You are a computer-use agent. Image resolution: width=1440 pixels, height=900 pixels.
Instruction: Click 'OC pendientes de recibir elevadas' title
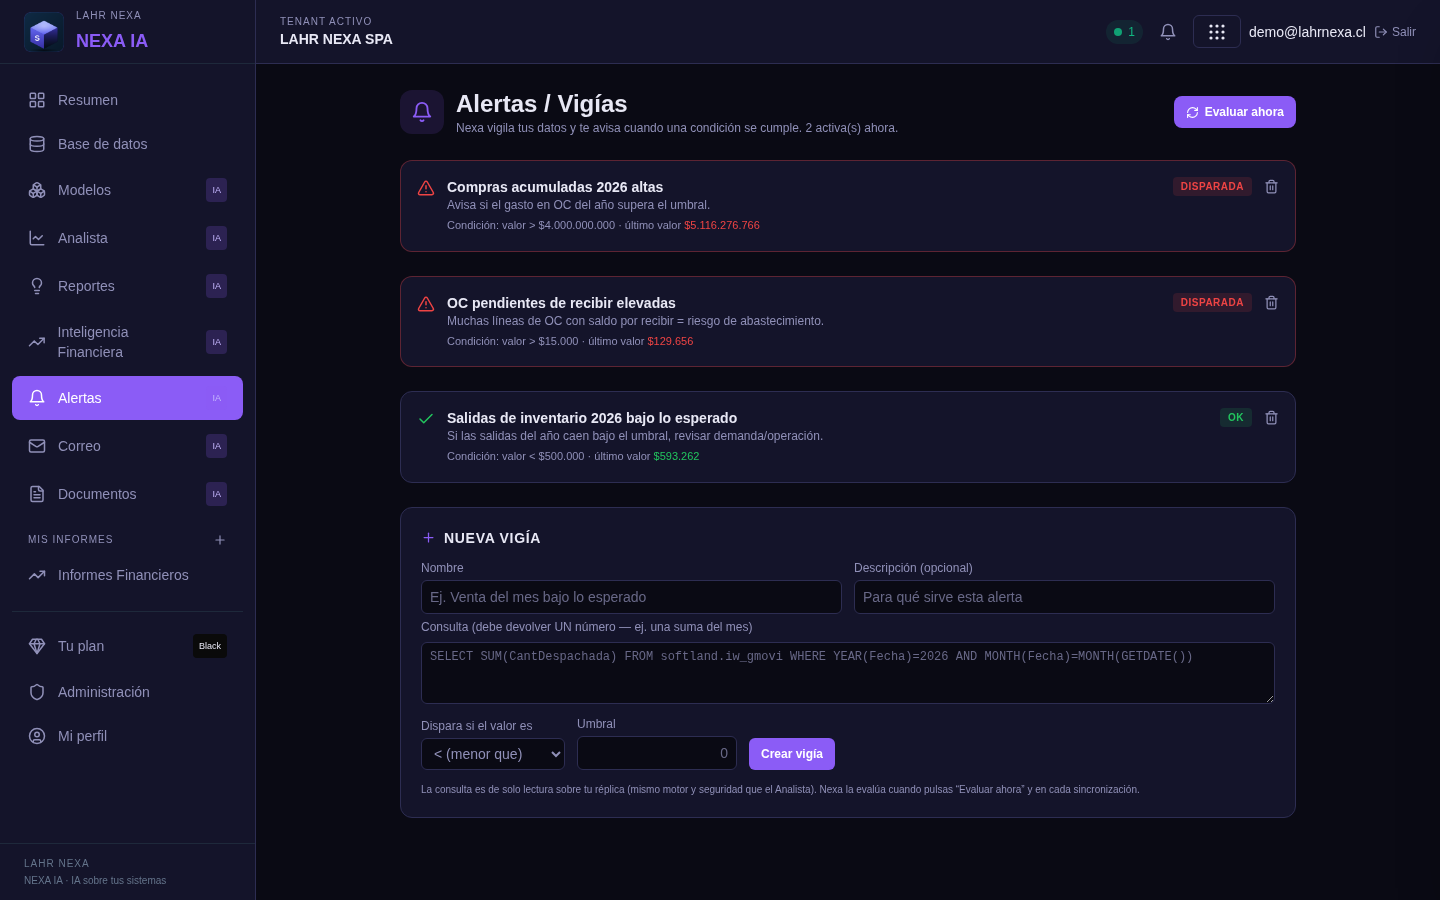[x=561, y=303]
